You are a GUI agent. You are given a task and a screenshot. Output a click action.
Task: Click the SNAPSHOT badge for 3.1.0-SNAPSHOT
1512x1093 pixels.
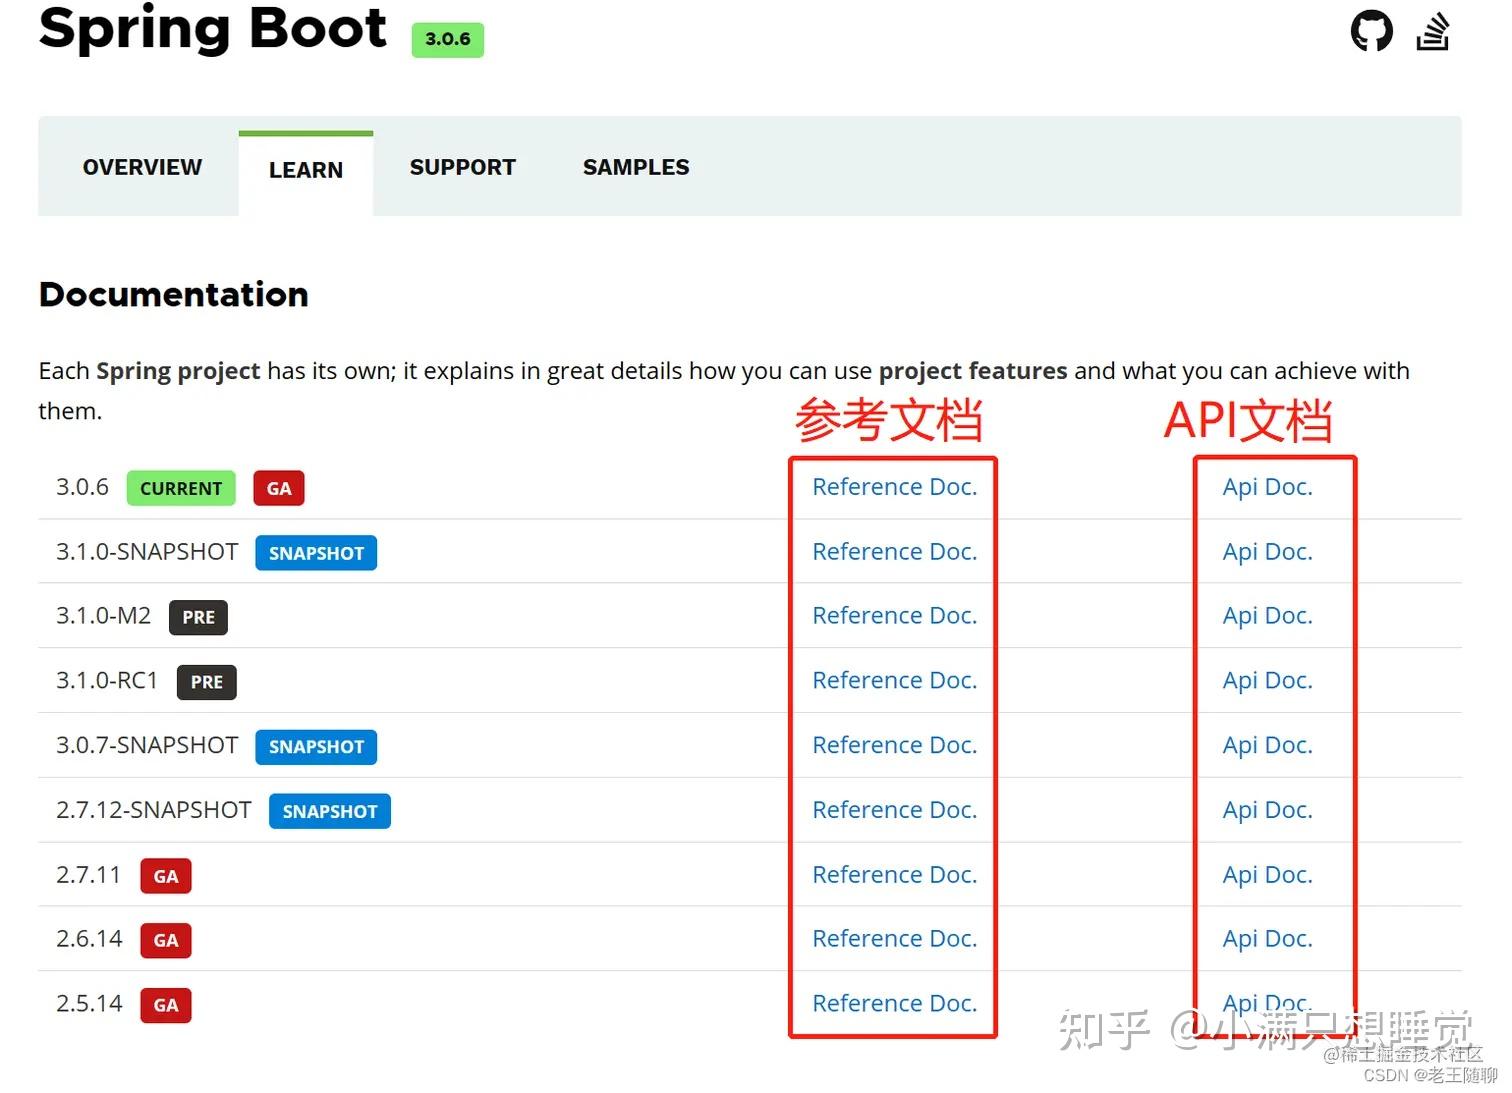pyautogui.click(x=315, y=552)
